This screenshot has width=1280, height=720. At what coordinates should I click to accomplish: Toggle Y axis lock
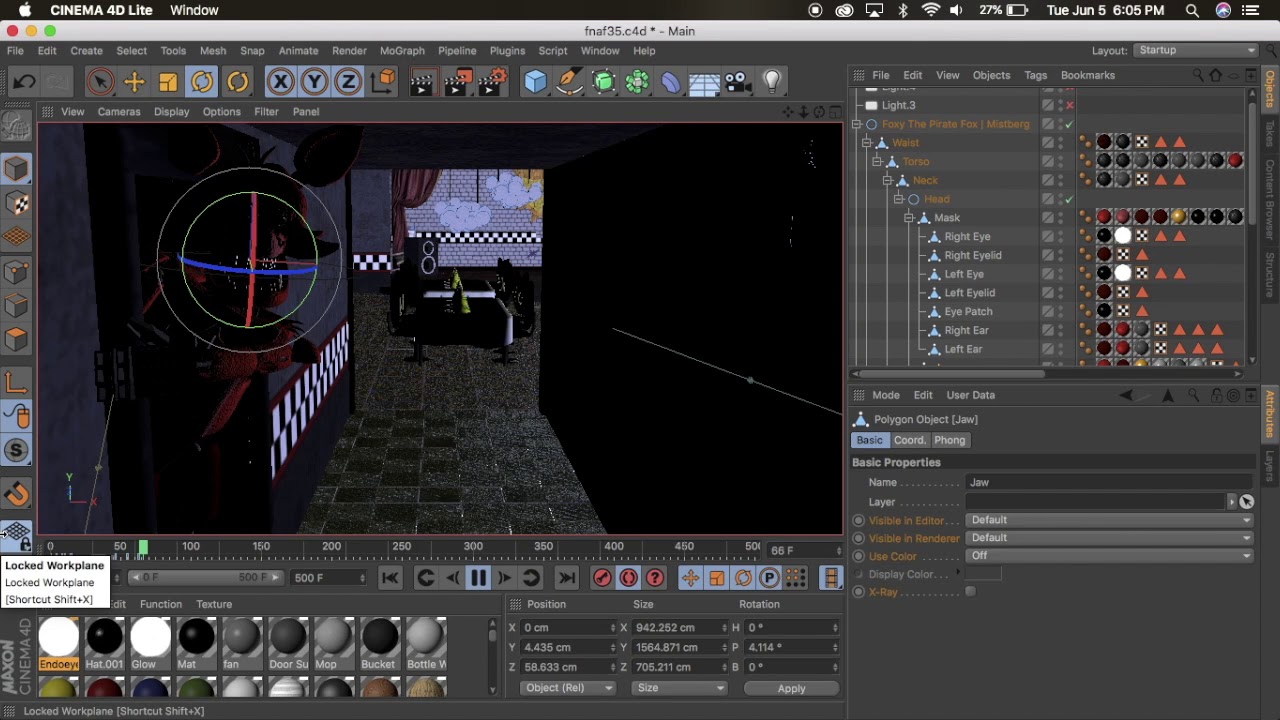pos(314,82)
